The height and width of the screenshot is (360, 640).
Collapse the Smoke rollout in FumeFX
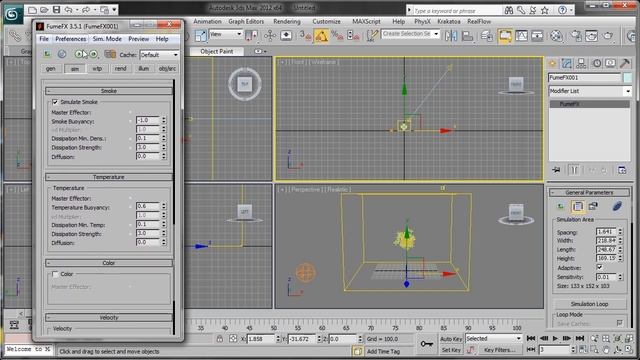point(109,91)
